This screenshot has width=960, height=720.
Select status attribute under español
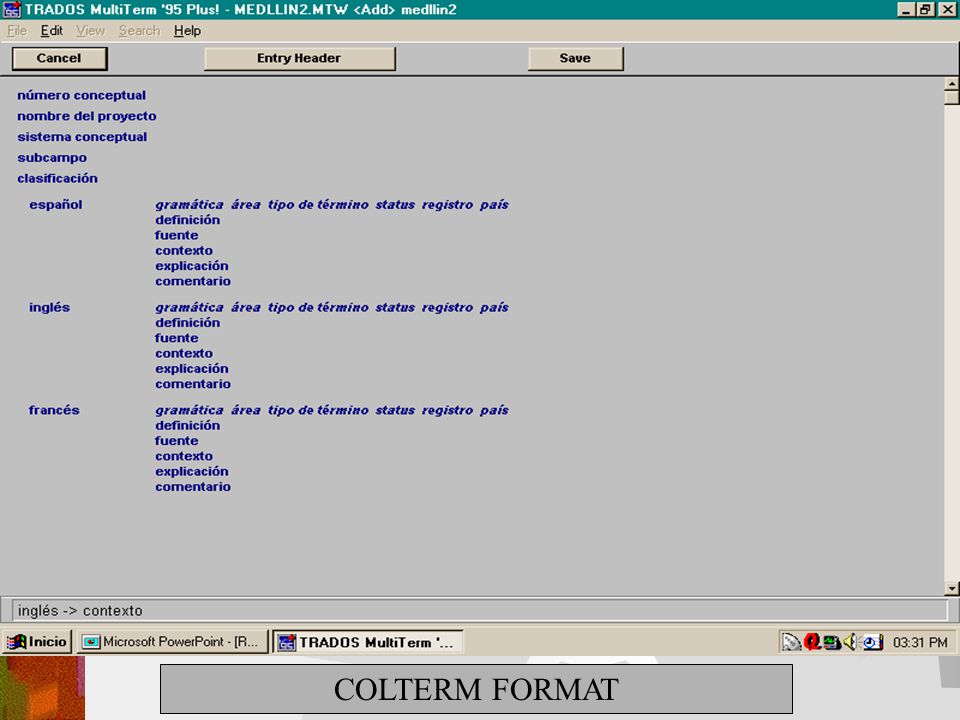tap(395, 205)
